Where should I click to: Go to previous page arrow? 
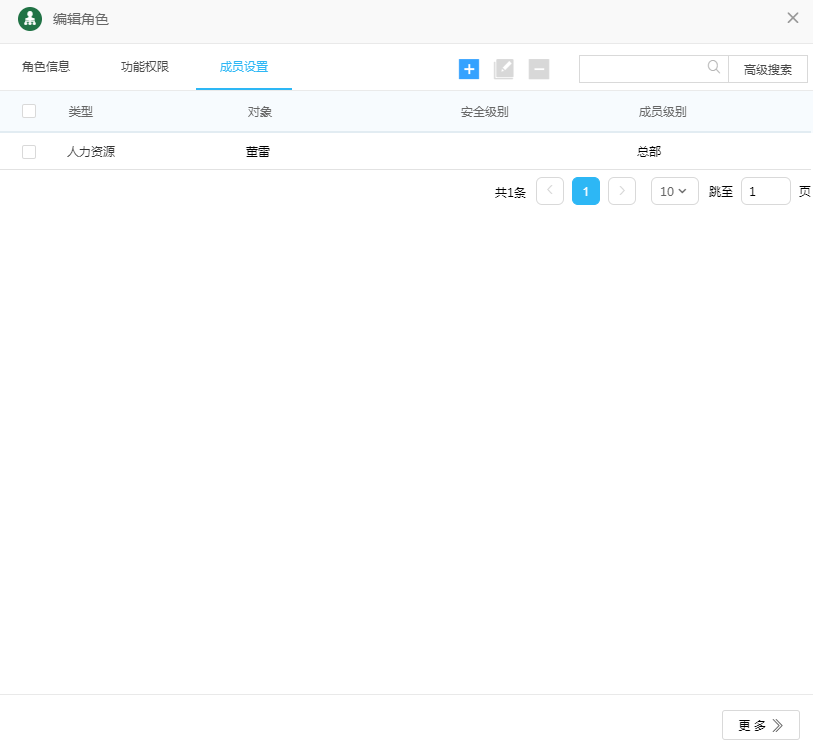click(x=550, y=191)
